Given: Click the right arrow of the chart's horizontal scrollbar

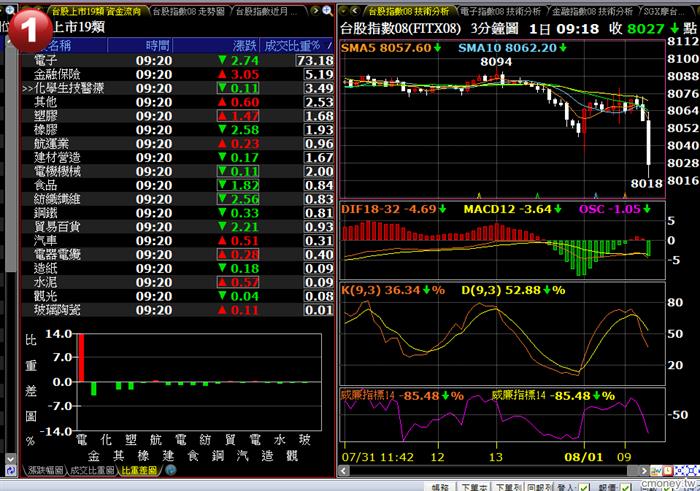Looking at the screenshot, I should (643, 470).
